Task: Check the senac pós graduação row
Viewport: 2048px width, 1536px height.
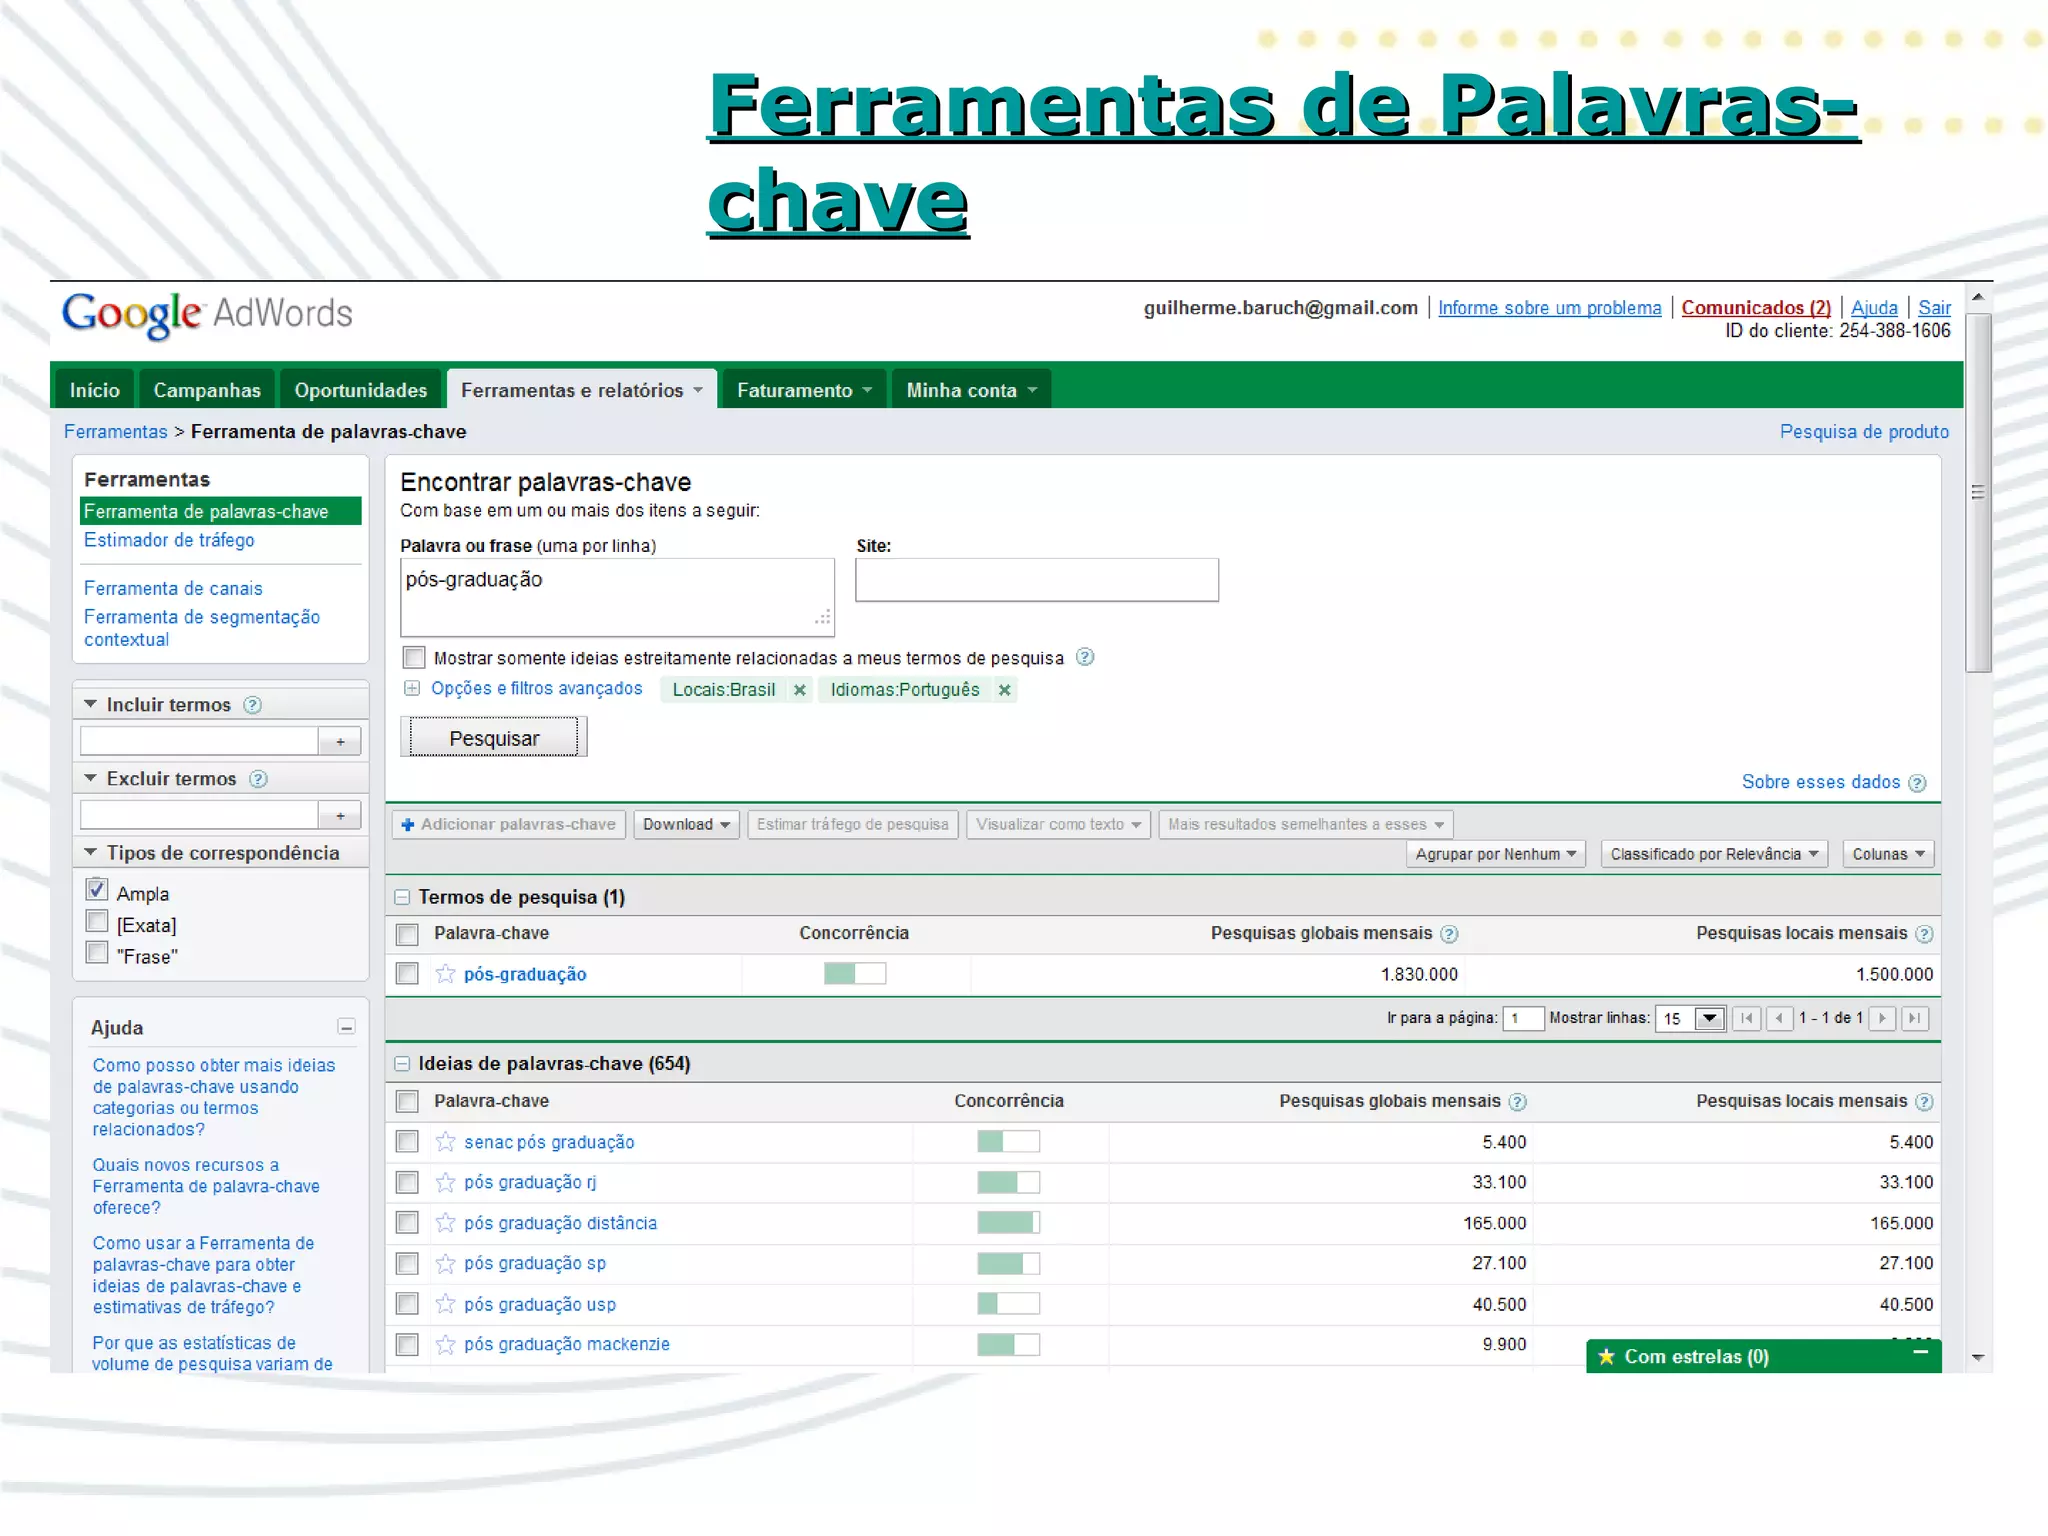Action: 407,1141
